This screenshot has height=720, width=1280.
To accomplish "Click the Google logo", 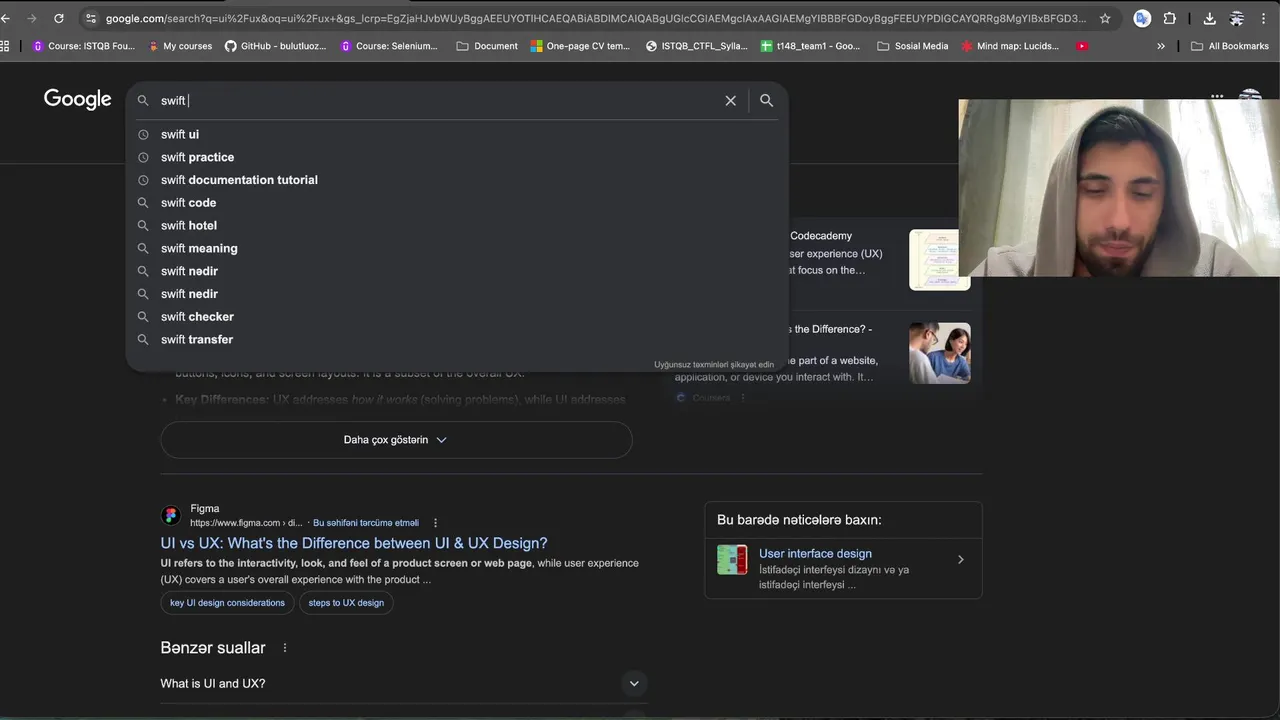I will (x=77, y=99).
